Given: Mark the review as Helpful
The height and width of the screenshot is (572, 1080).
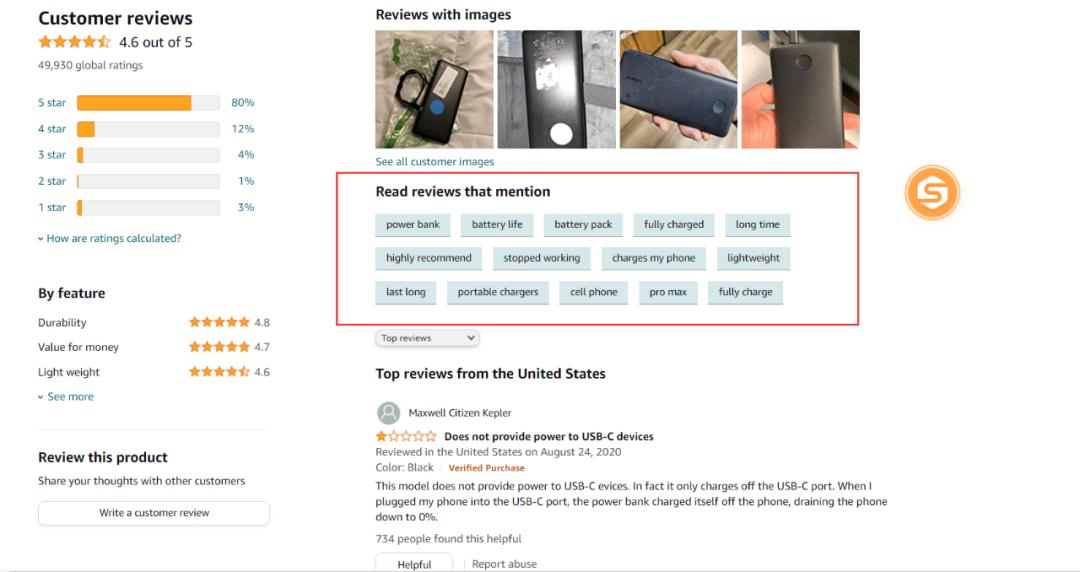Looking at the screenshot, I should pyautogui.click(x=414, y=564).
